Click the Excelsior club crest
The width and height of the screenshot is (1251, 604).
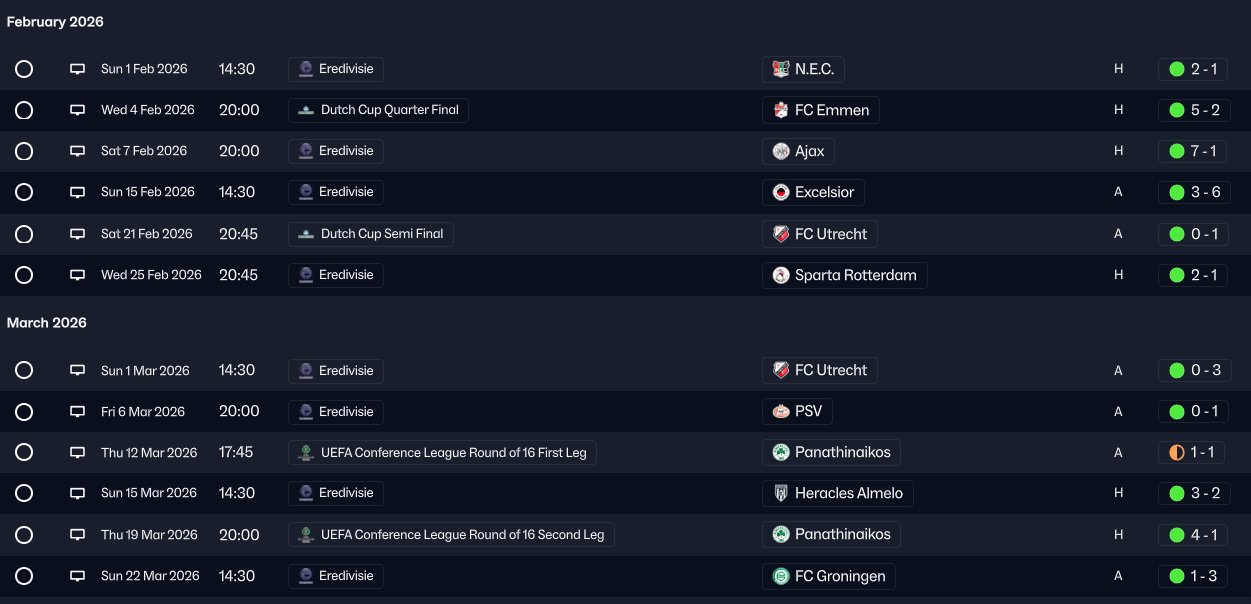point(781,192)
